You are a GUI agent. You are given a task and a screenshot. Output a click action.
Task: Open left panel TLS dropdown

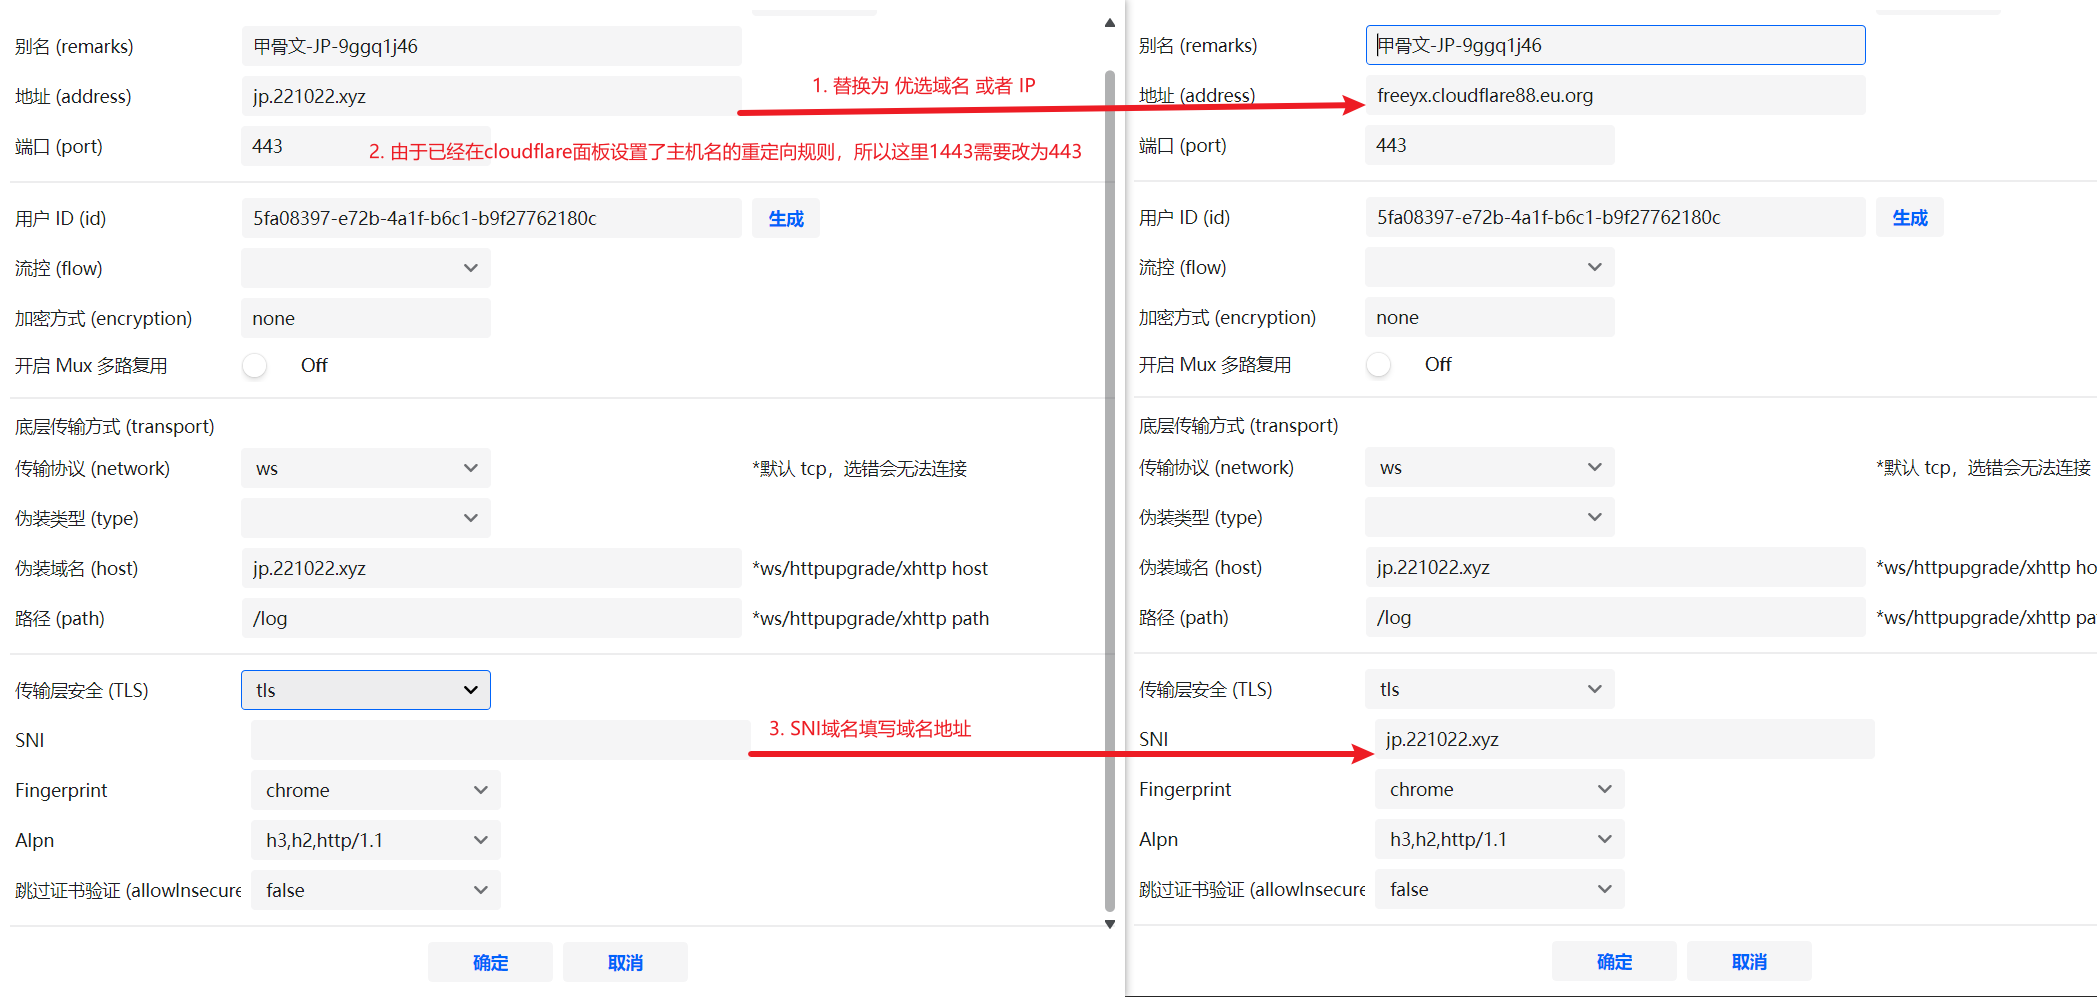pyautogui.click(x=365, y=690)
